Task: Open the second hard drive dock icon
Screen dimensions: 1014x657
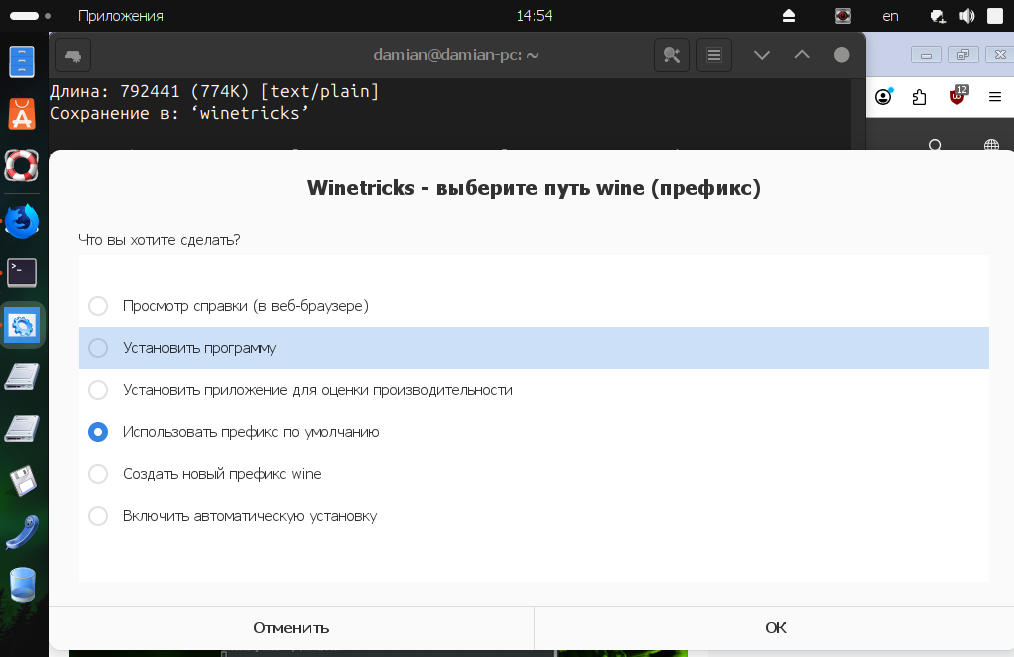Action: 22,429
